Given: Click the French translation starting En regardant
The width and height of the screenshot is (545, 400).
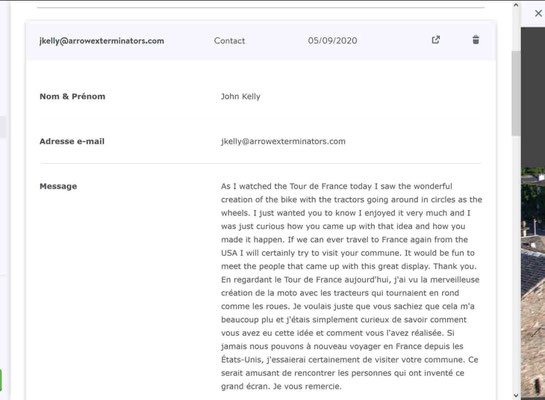Looking at the screenshot, I should (x=350, y=333).
